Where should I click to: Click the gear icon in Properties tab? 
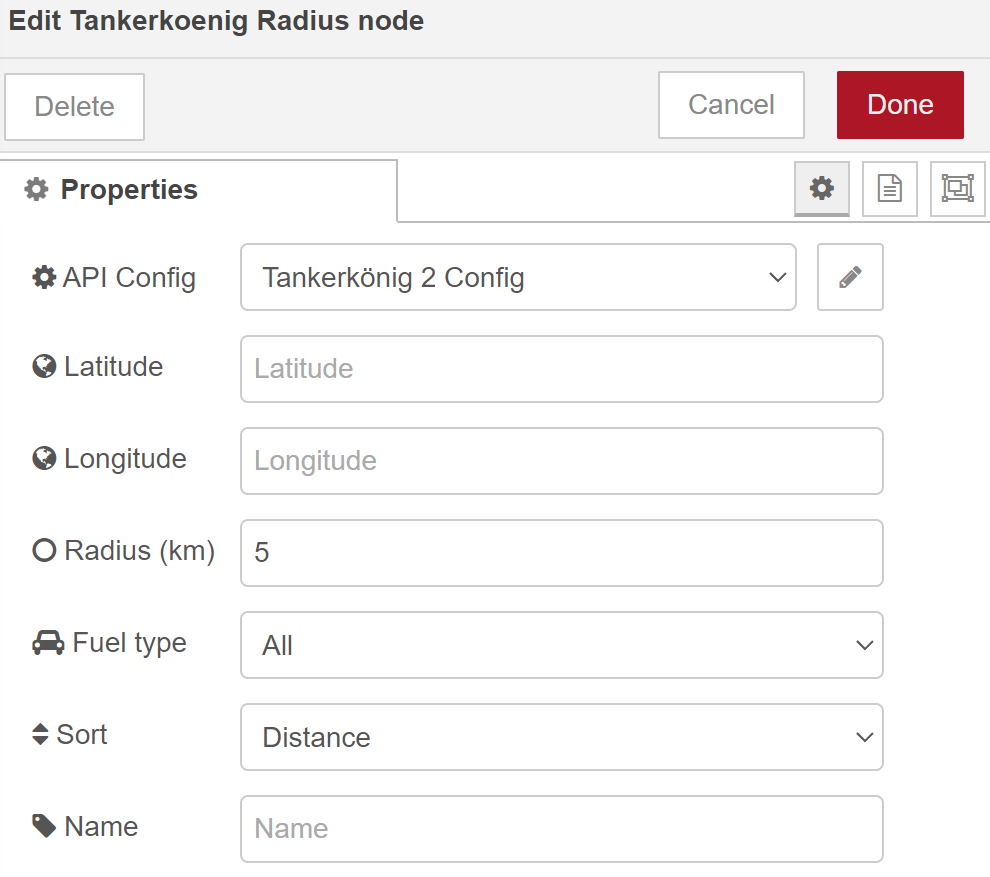36,189
